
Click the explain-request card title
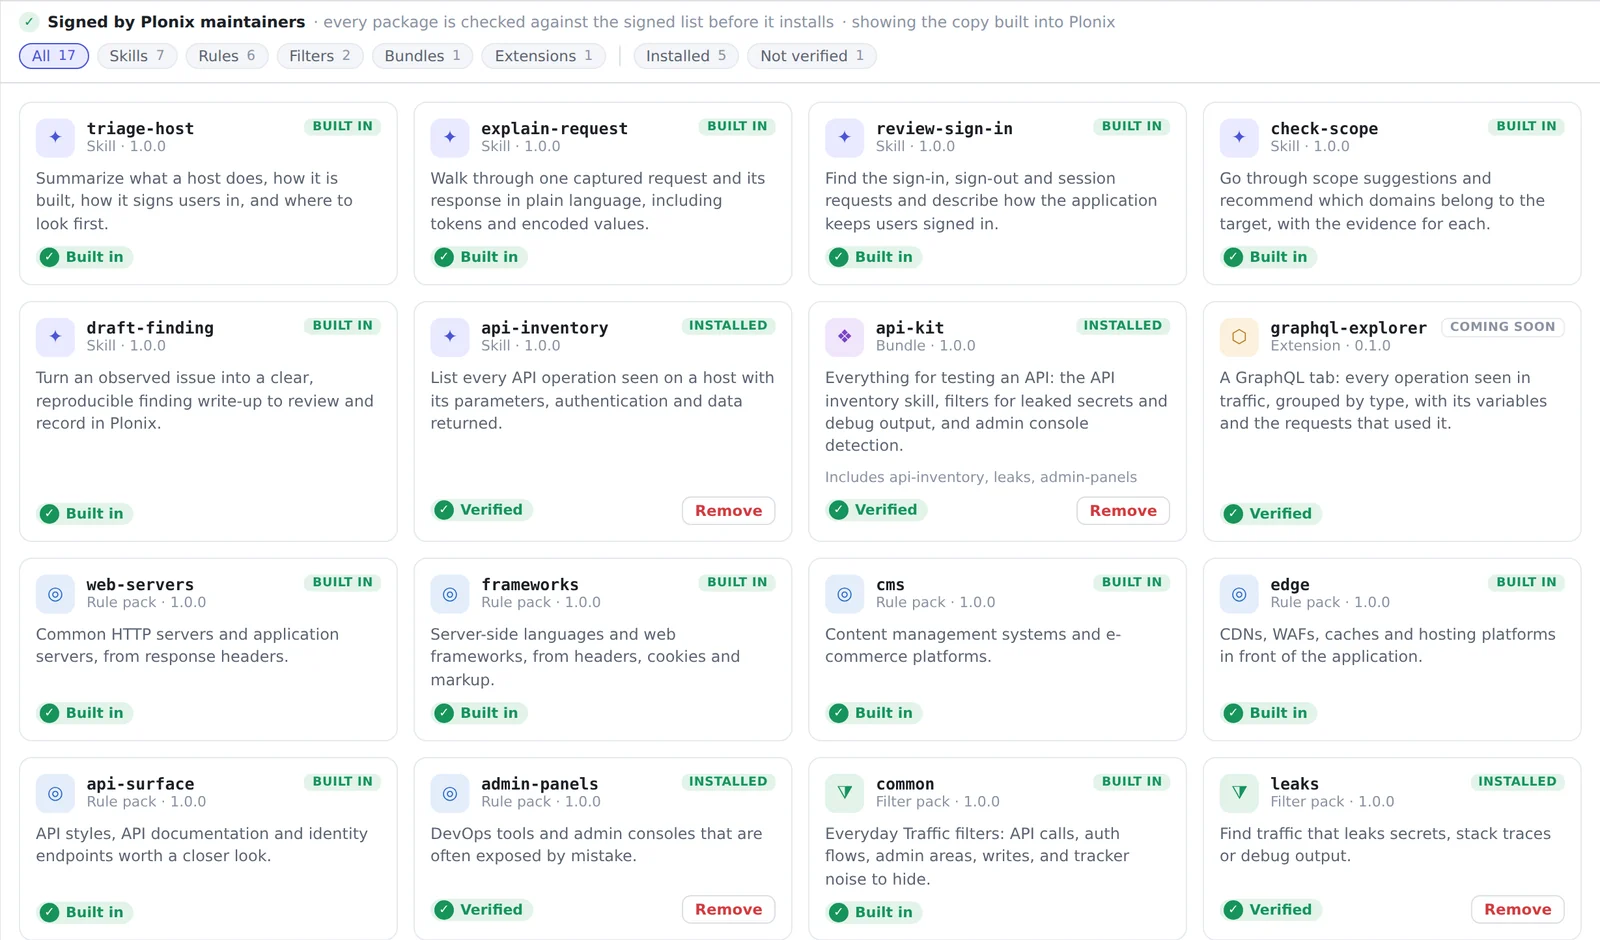click(x=555, y=129)
